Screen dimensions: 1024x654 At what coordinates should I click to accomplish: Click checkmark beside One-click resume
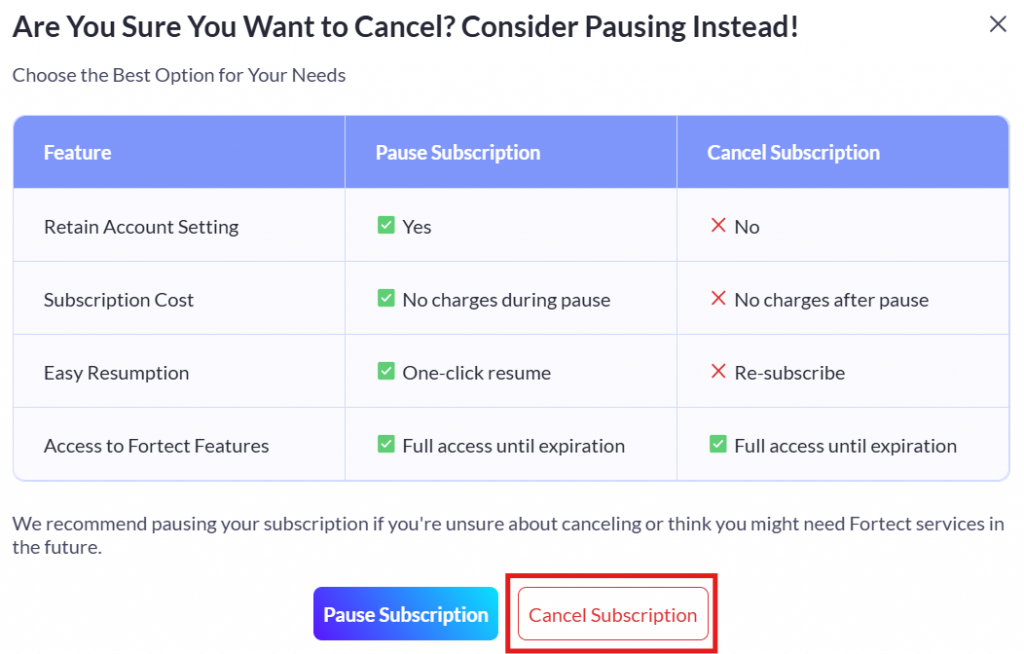point(386,371)
